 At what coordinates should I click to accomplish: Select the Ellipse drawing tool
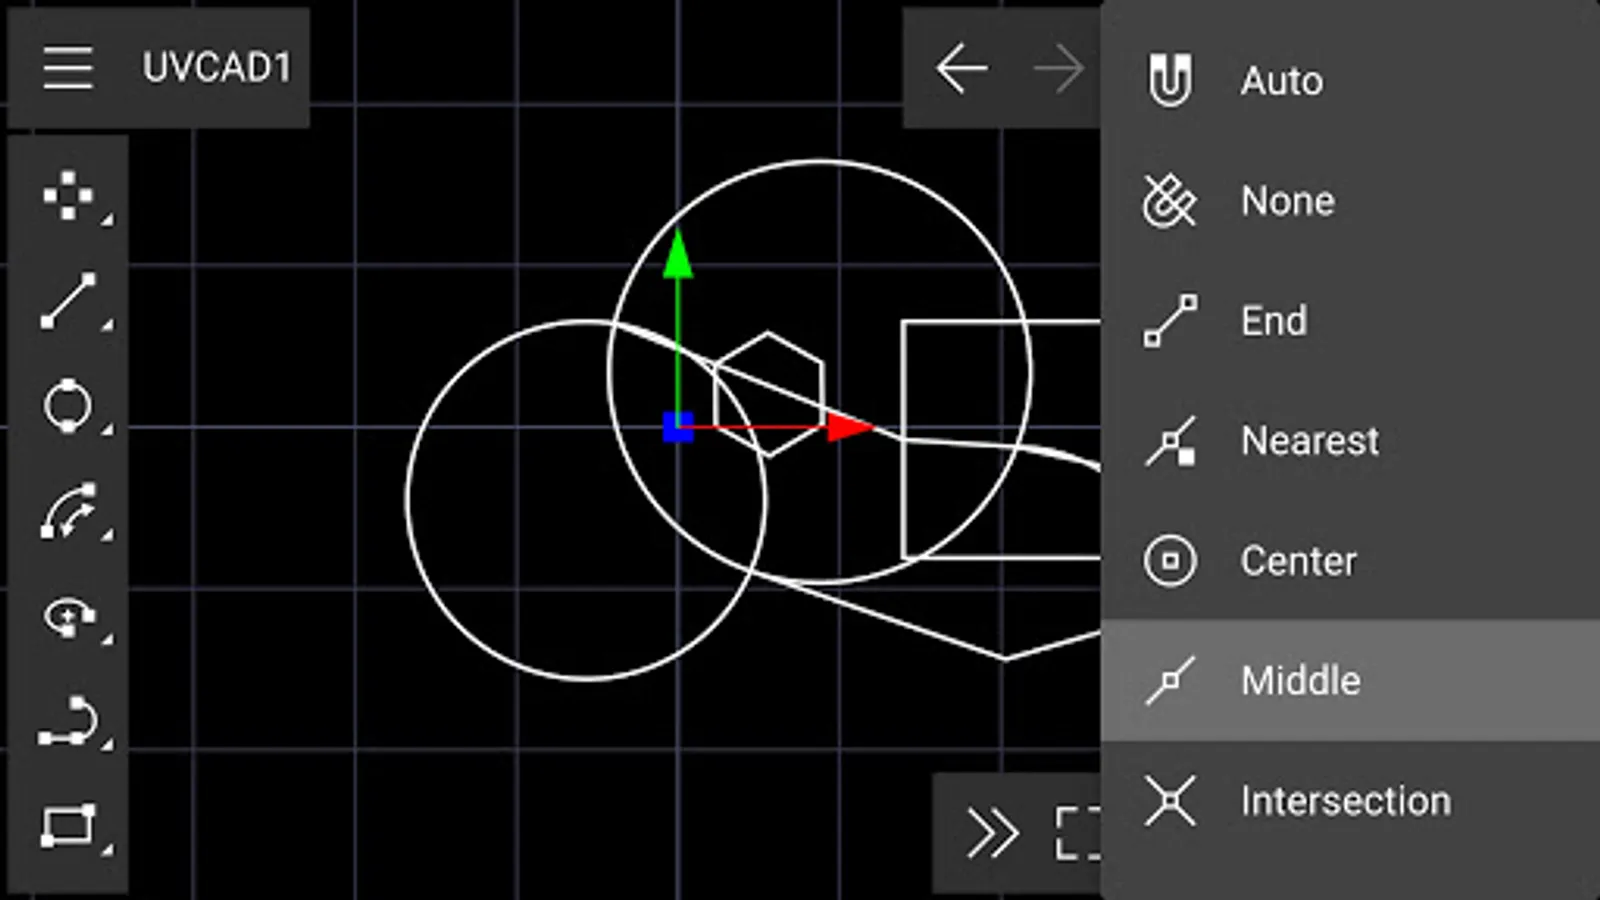click(68, 617)
